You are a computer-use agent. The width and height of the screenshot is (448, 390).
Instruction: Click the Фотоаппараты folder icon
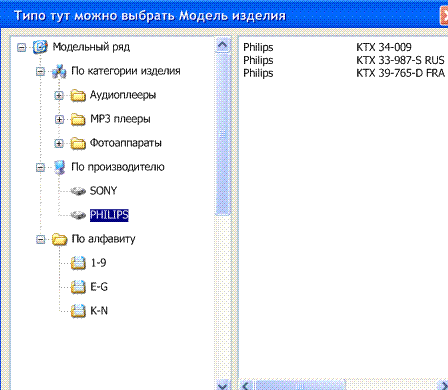point(78,143)
